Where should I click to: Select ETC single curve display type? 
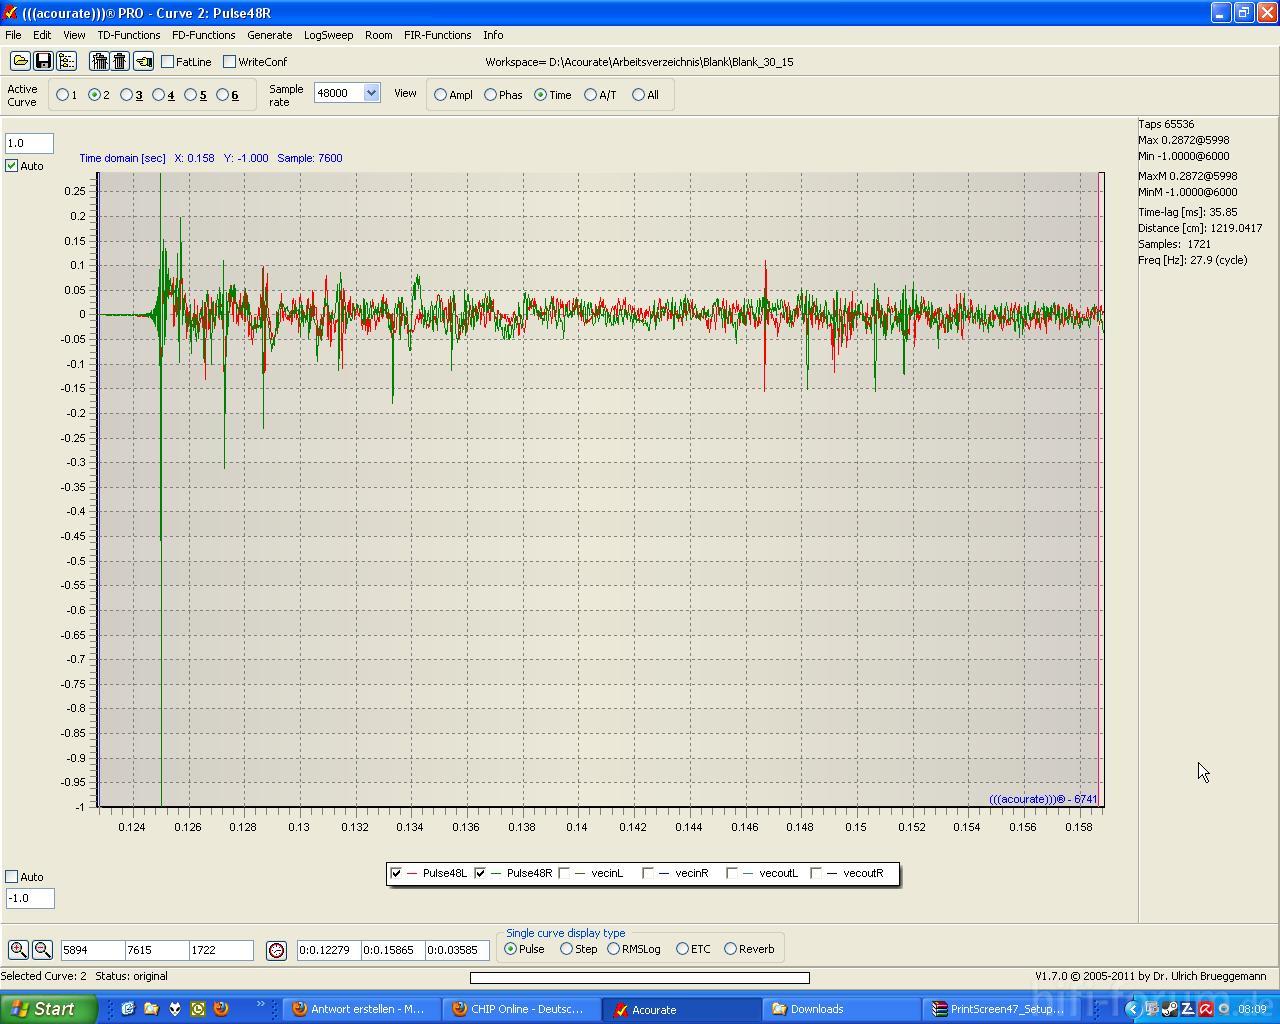(x=682, y=949)
